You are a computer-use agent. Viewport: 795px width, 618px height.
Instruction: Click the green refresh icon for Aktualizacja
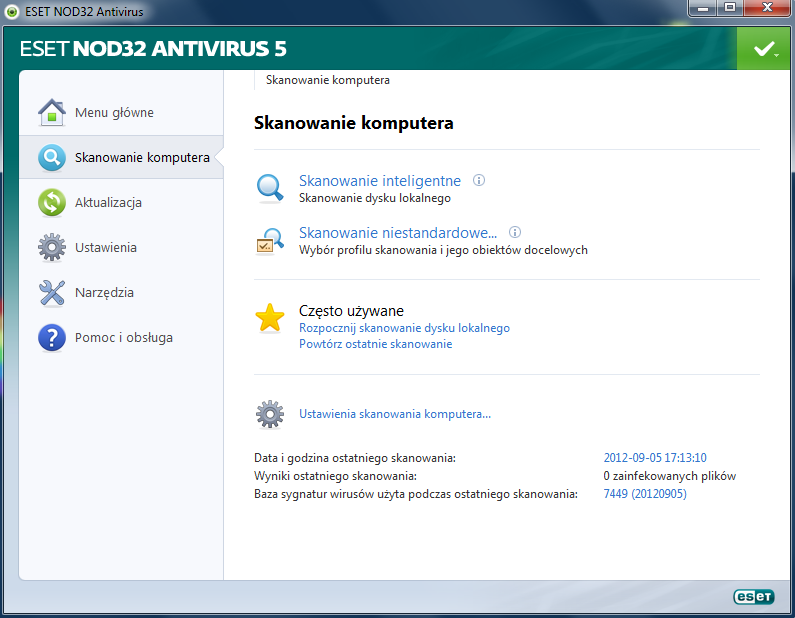tap(52, 202)
